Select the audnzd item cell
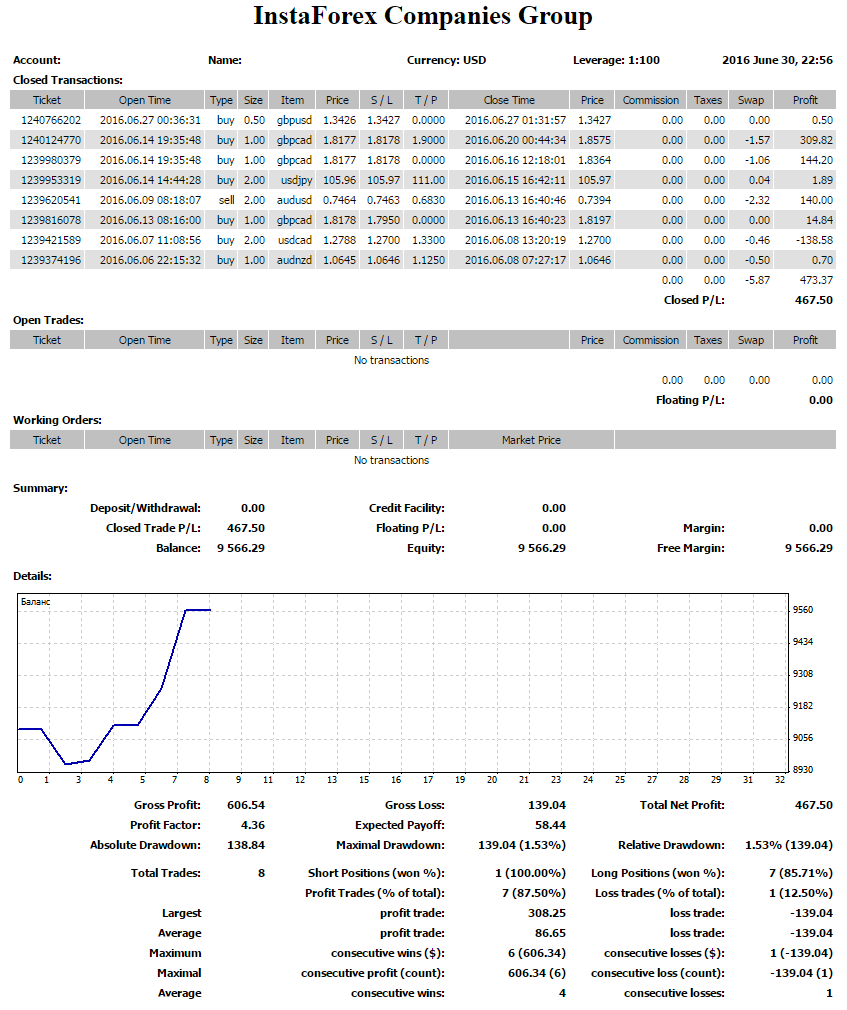The height and width of the screenshot is (1010, 847). [294, 260]
